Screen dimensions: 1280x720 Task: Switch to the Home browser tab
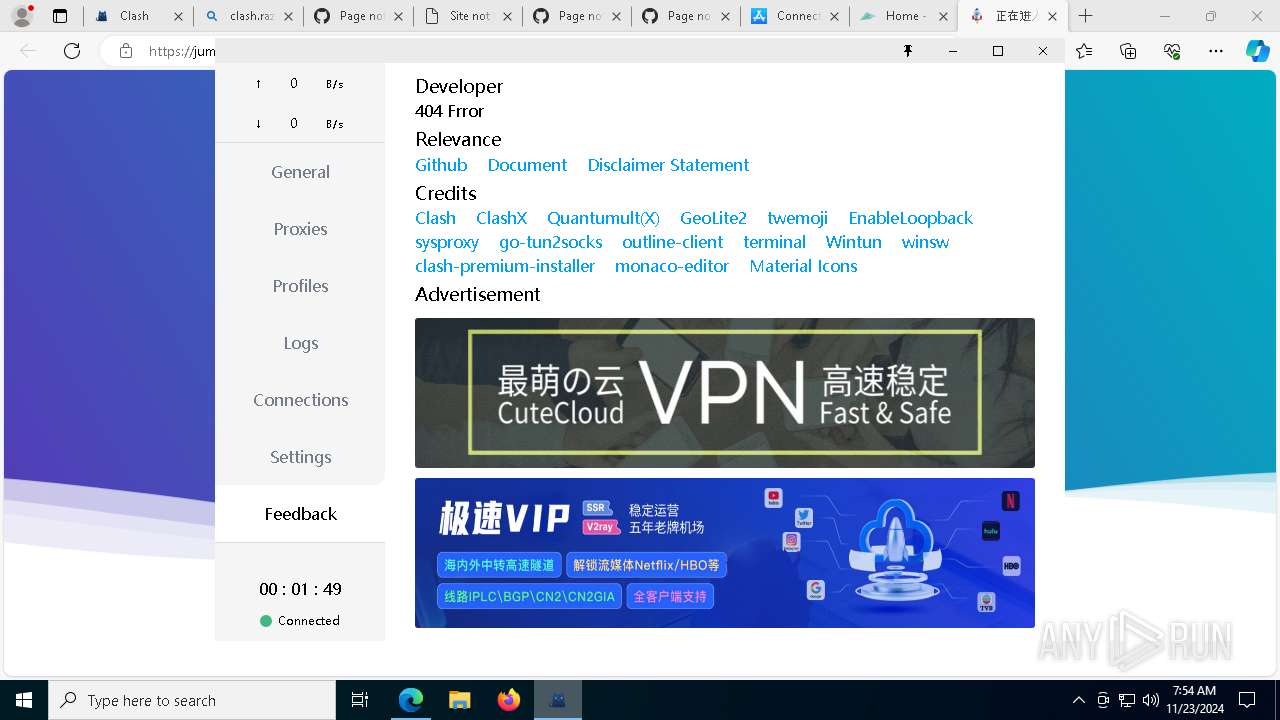(905, 16)
